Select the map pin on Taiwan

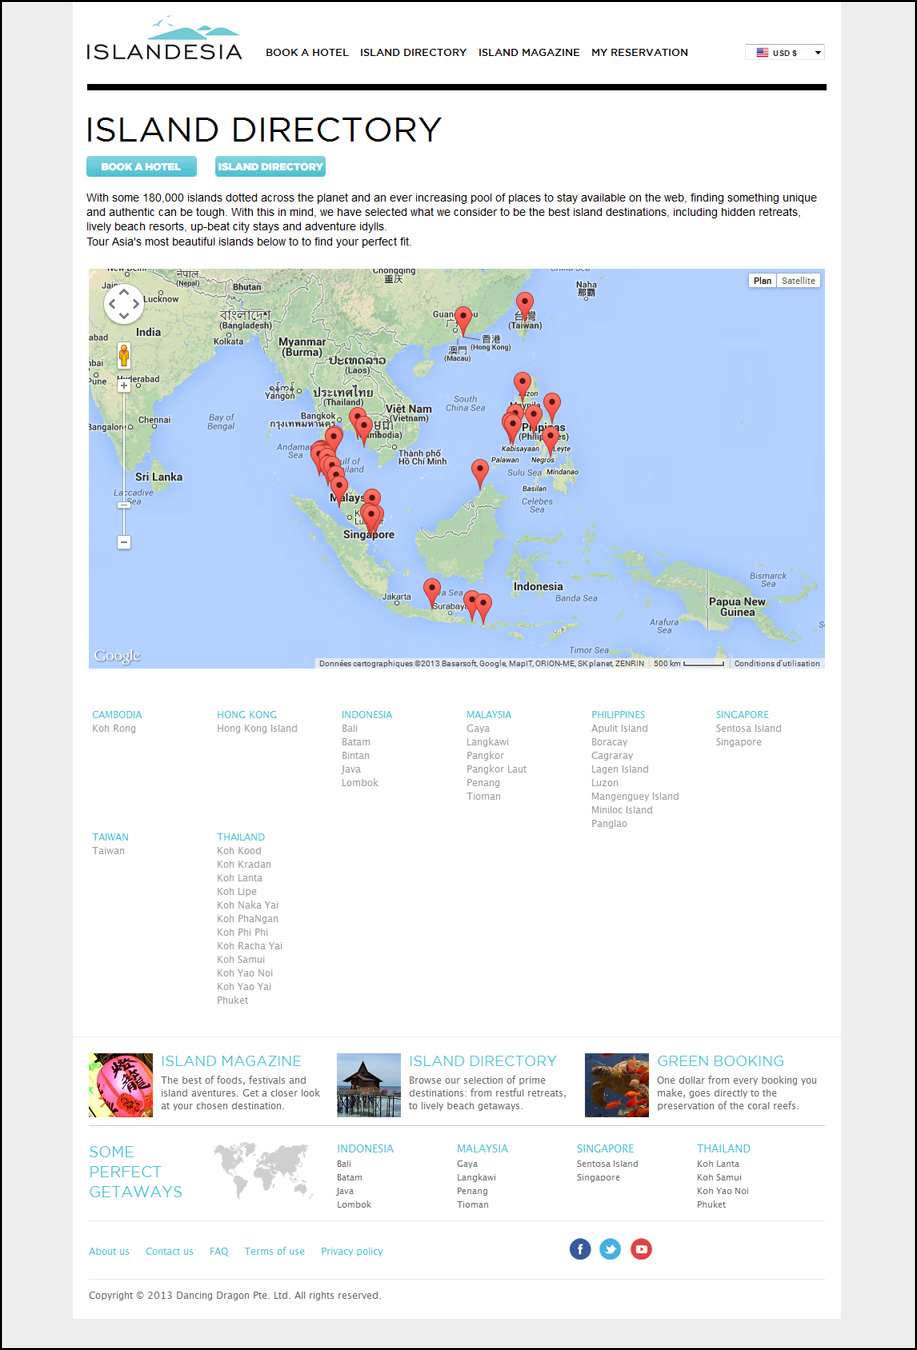pyautogui.click(x=525, y=305)
